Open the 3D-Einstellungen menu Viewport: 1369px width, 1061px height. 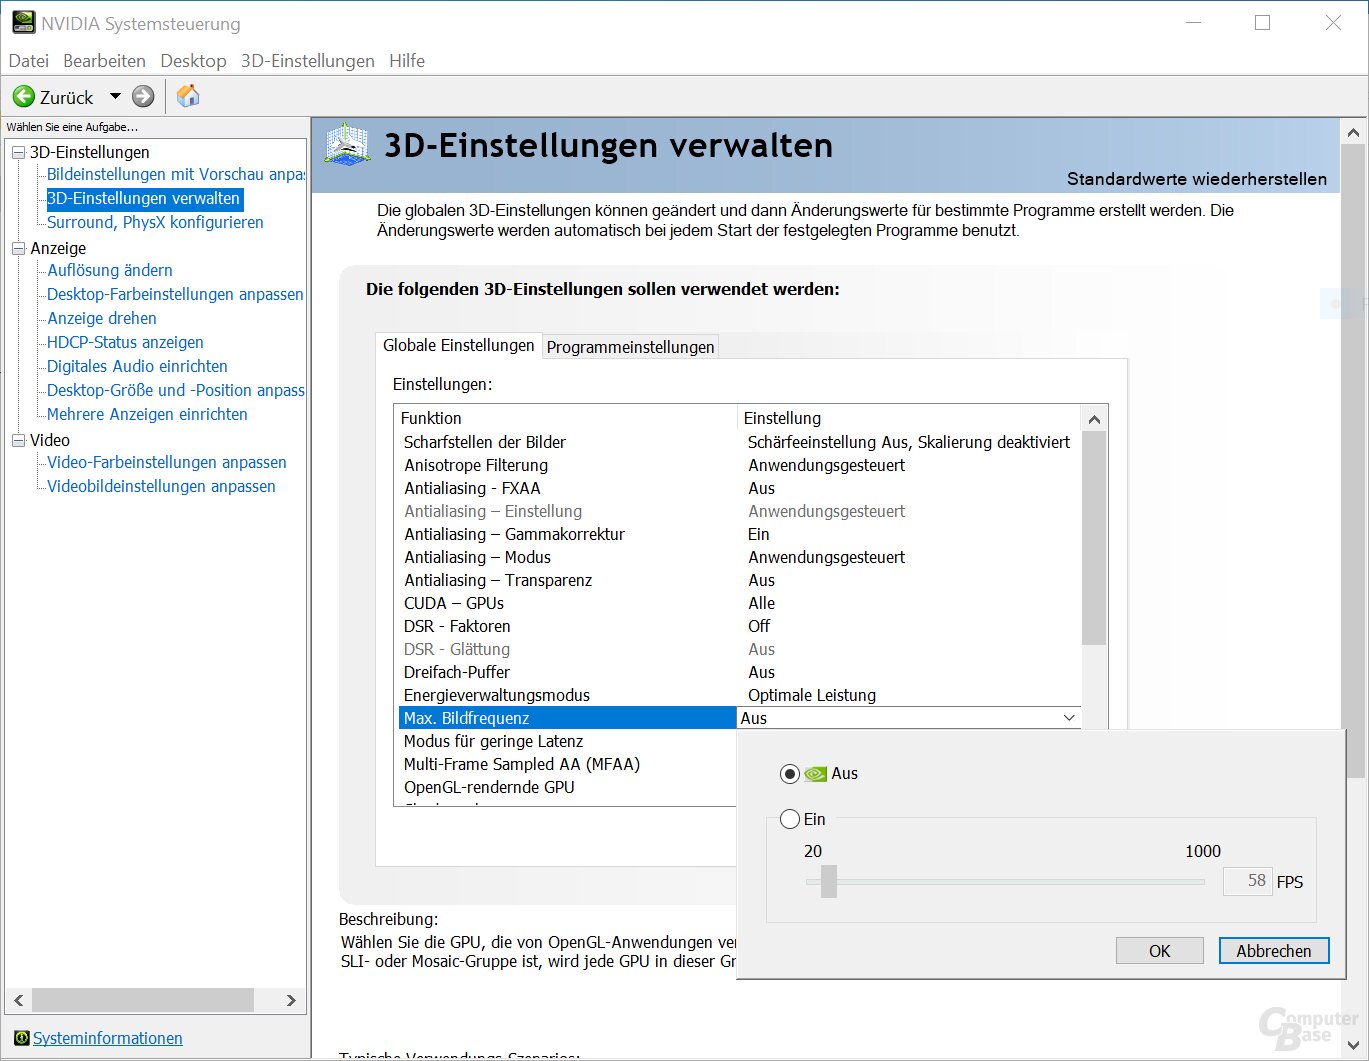click(308, 61)
